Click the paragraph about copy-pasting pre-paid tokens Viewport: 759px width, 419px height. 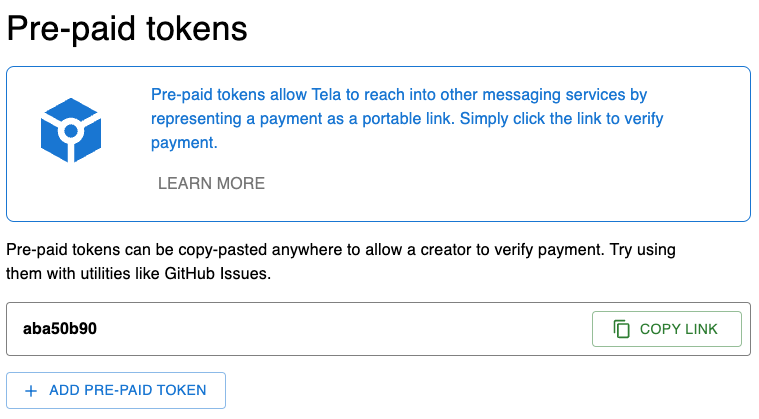coord(340,262)
